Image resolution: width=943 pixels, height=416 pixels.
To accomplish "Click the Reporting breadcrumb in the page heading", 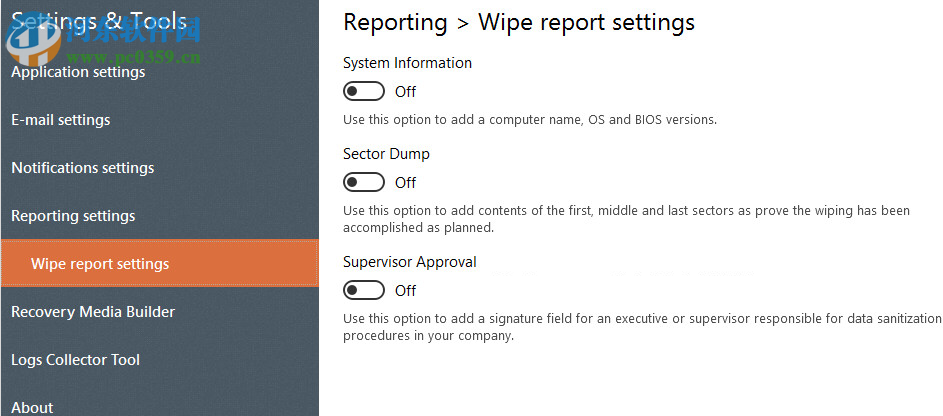I will click(395, 22).
